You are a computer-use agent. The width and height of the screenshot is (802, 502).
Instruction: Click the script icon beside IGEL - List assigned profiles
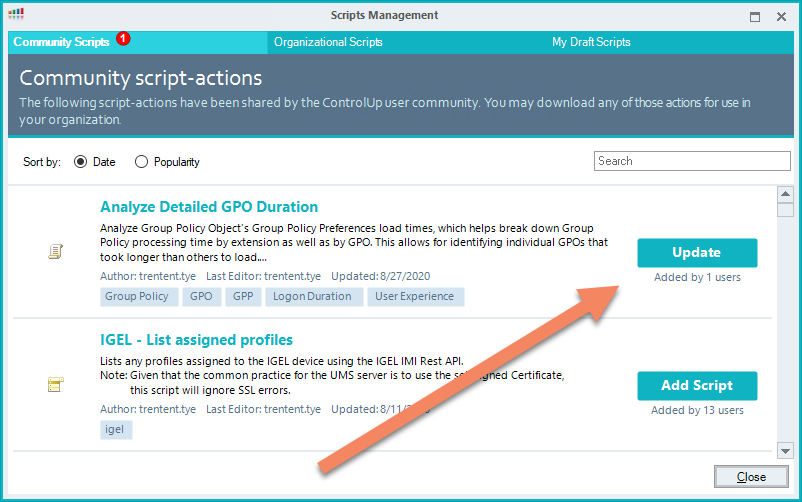55,384
